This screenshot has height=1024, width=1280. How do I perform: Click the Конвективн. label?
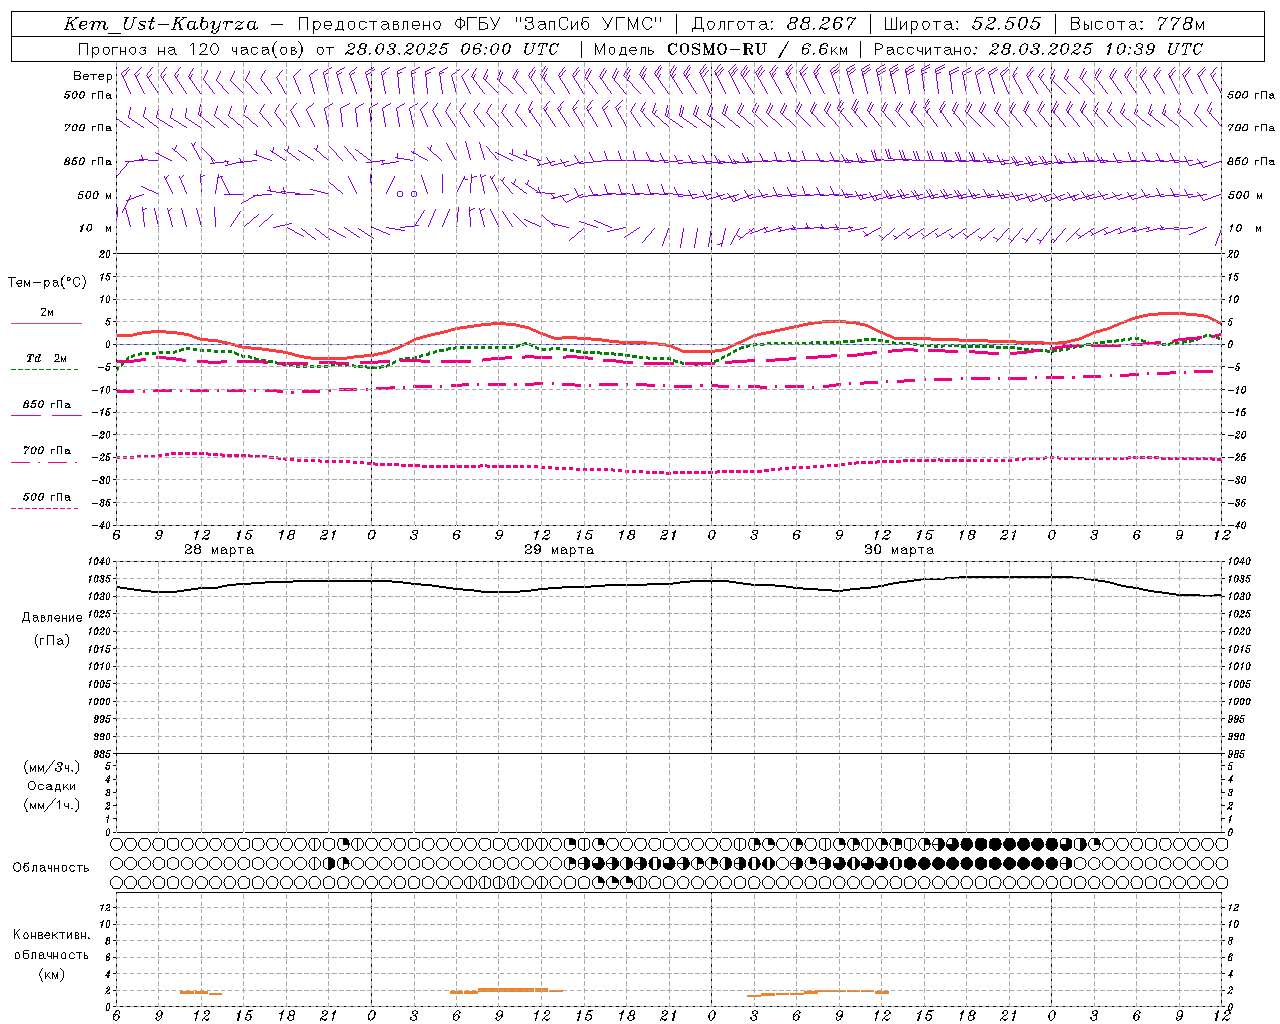click(51, 935)
